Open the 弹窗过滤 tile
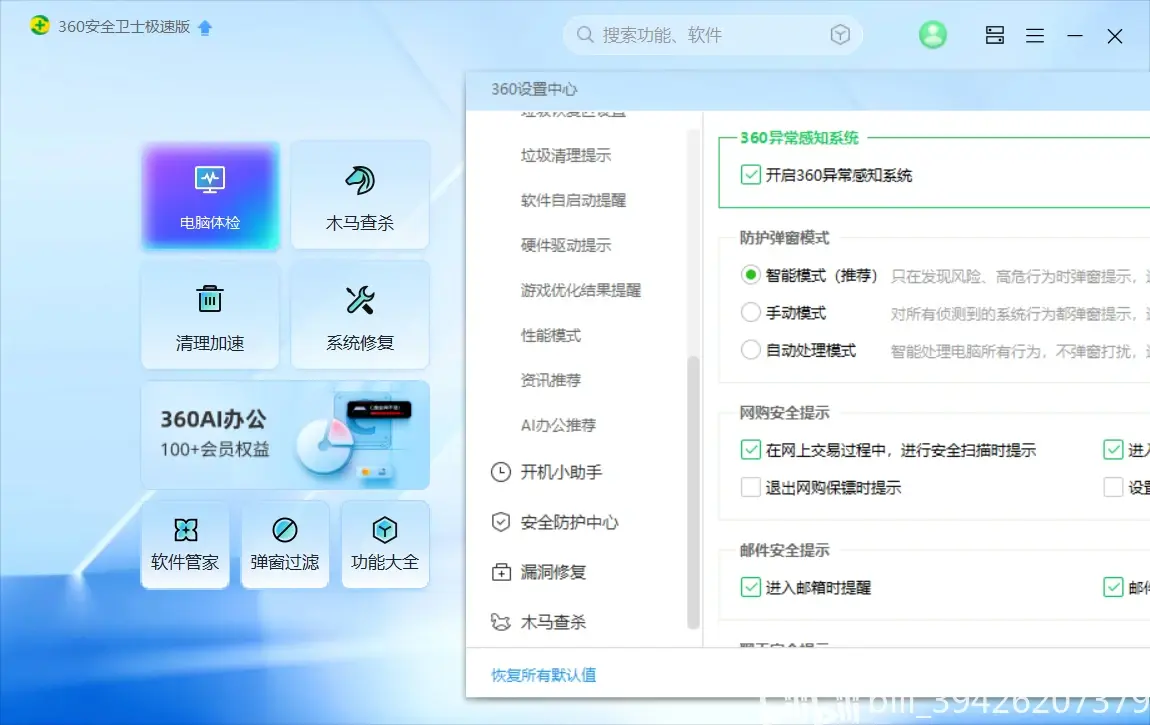Image resolution: width=1150 pixels, height=725 pixels. (285, 545)
